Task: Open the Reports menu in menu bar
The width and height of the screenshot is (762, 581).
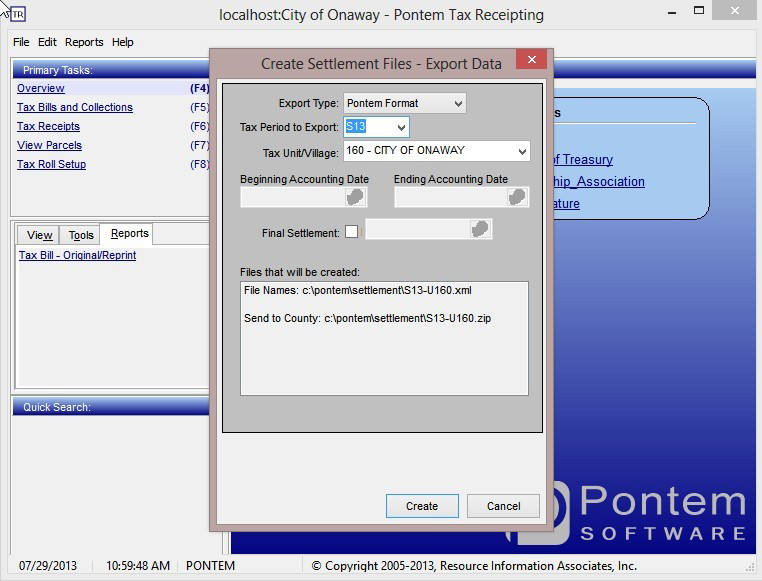Action: coord(84,42)
